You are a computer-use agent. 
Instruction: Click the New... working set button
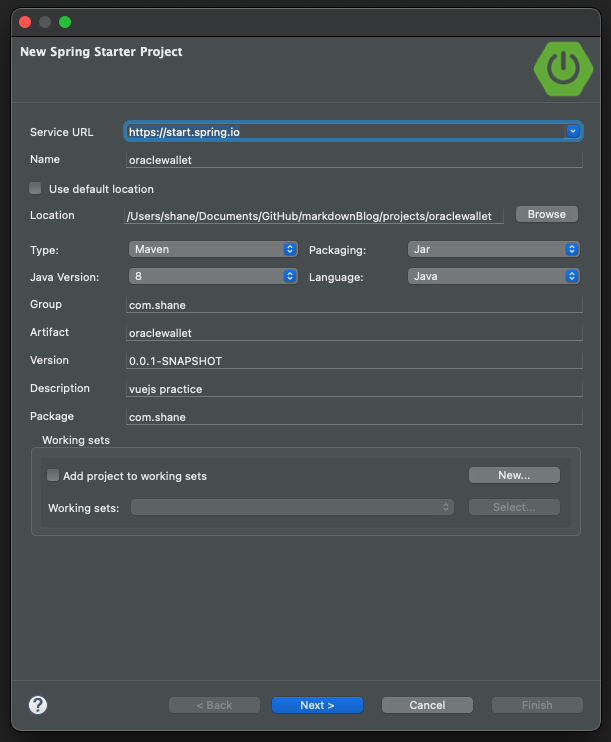tap(514, 475)
